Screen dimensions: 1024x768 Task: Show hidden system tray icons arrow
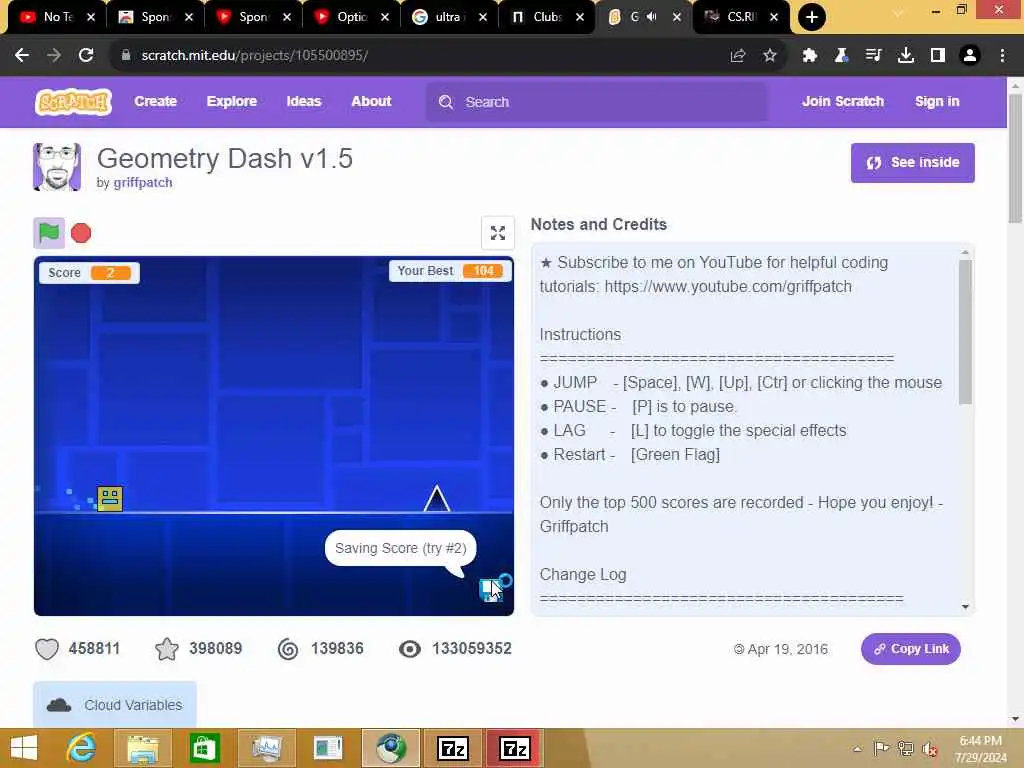coord(857,749)
